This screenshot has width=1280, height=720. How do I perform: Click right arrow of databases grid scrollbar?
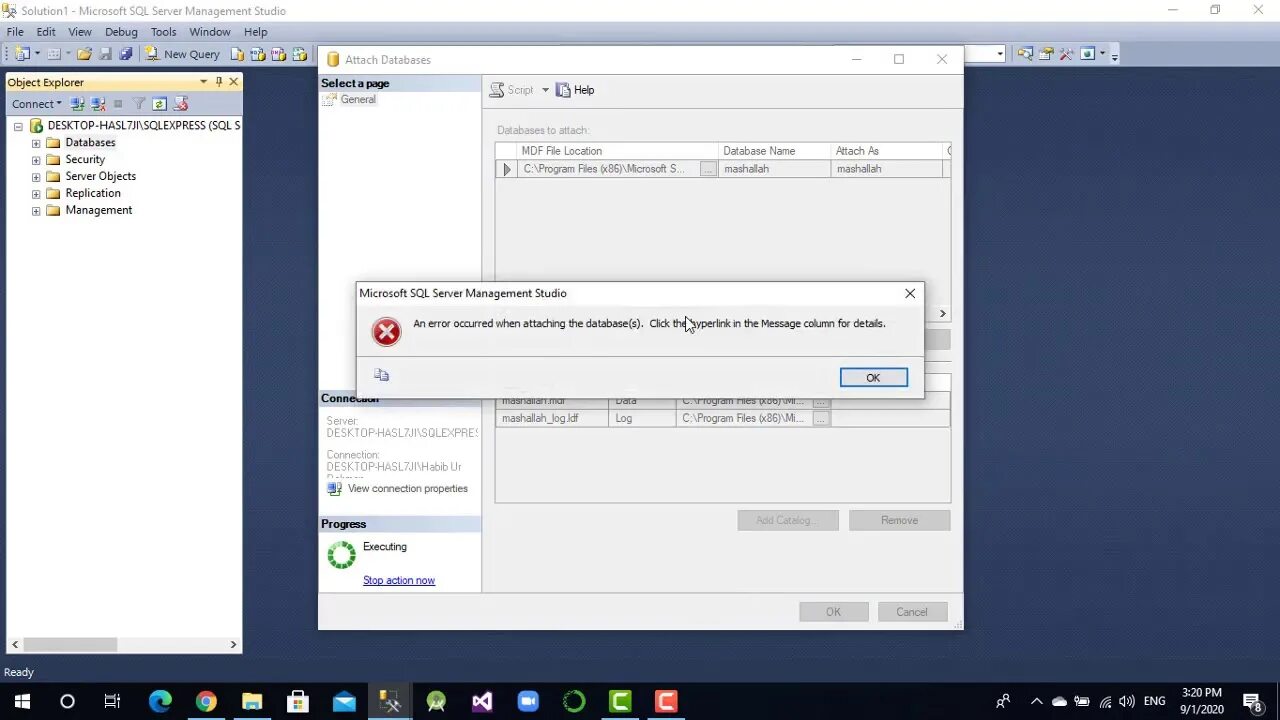942,313
